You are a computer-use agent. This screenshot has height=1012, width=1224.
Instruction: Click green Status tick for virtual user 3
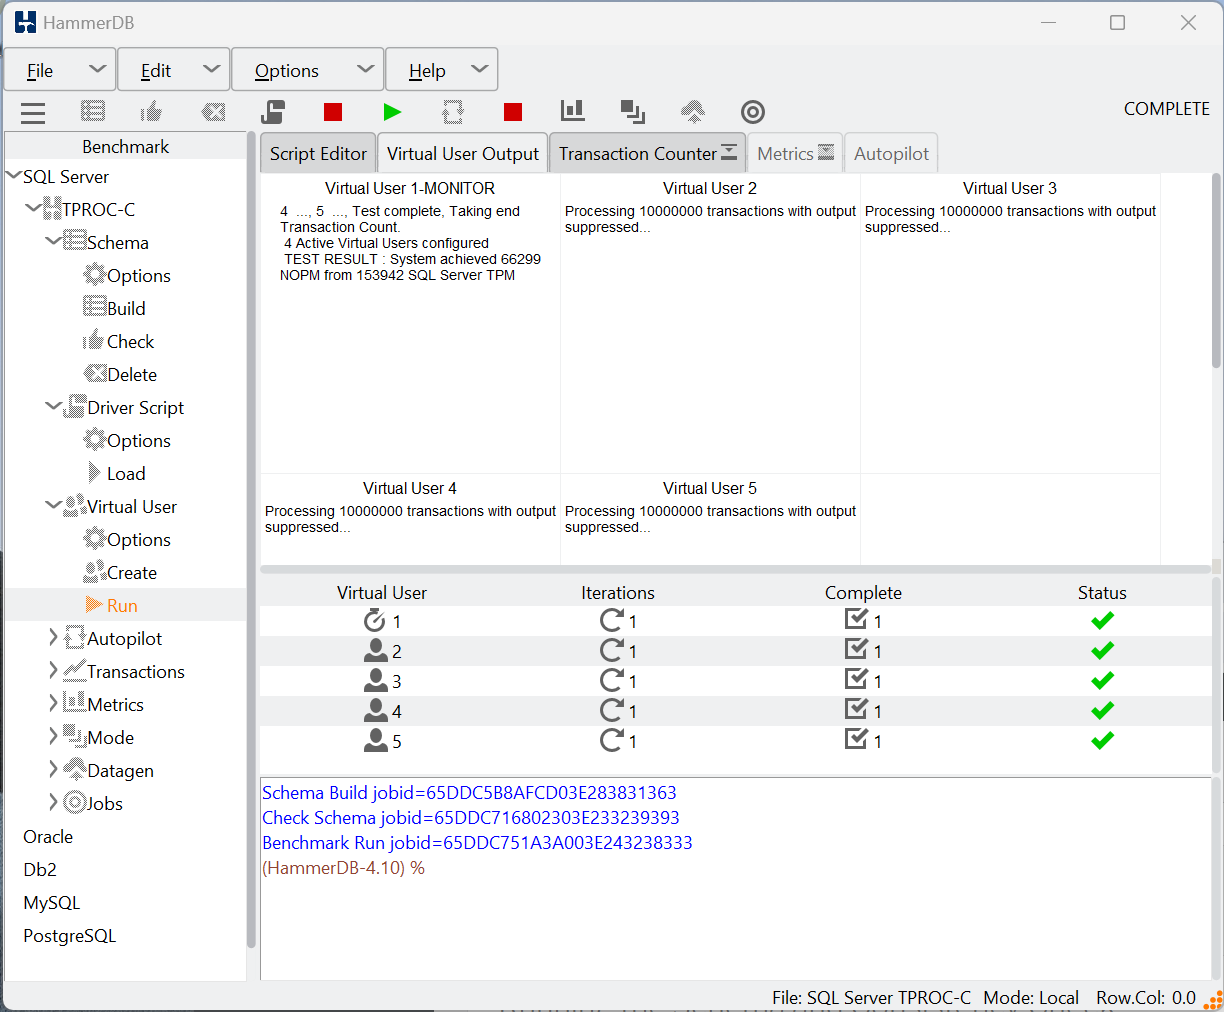pyautogui.click(x=1103, y=681)
